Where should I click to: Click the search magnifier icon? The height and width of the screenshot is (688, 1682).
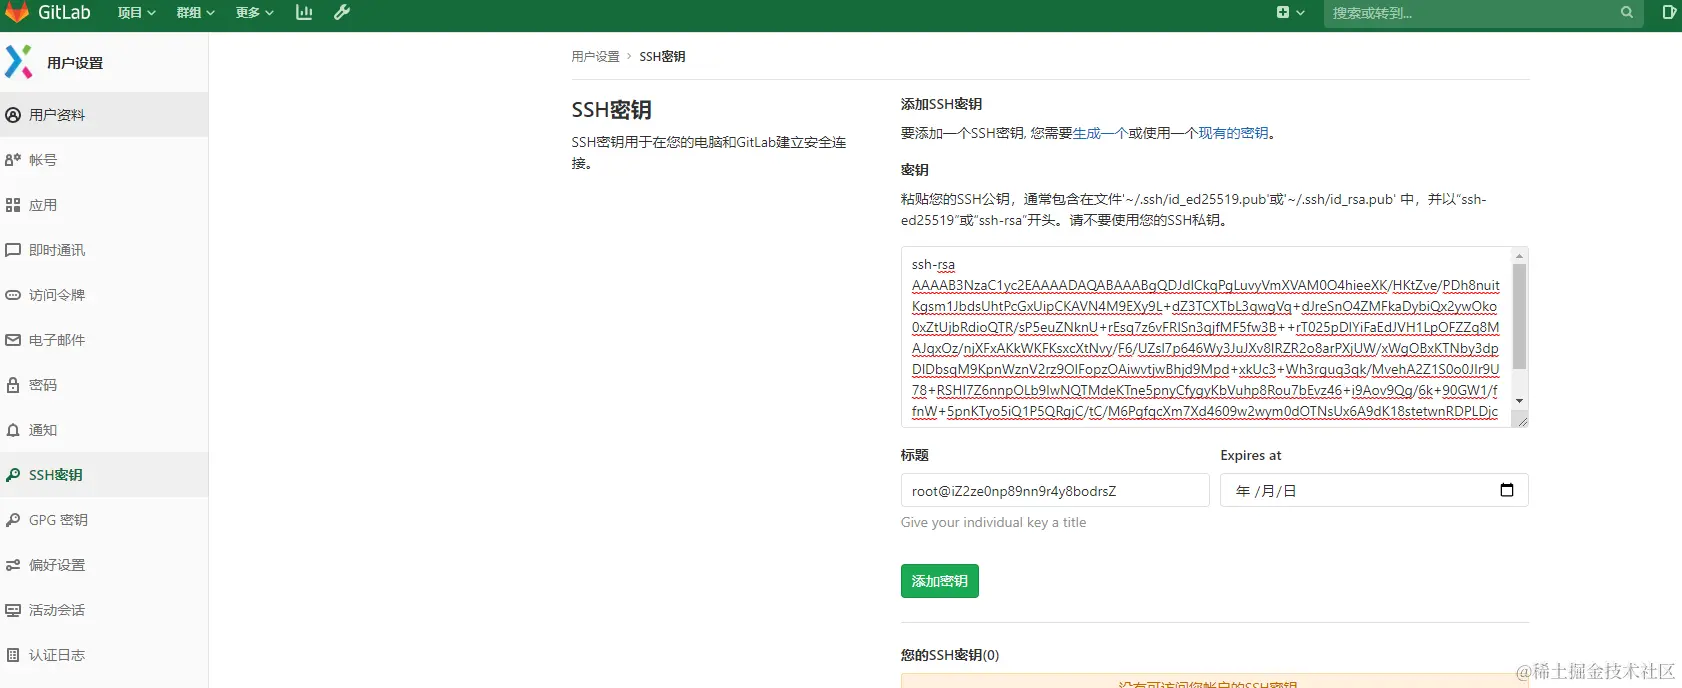coord(1627,13)
